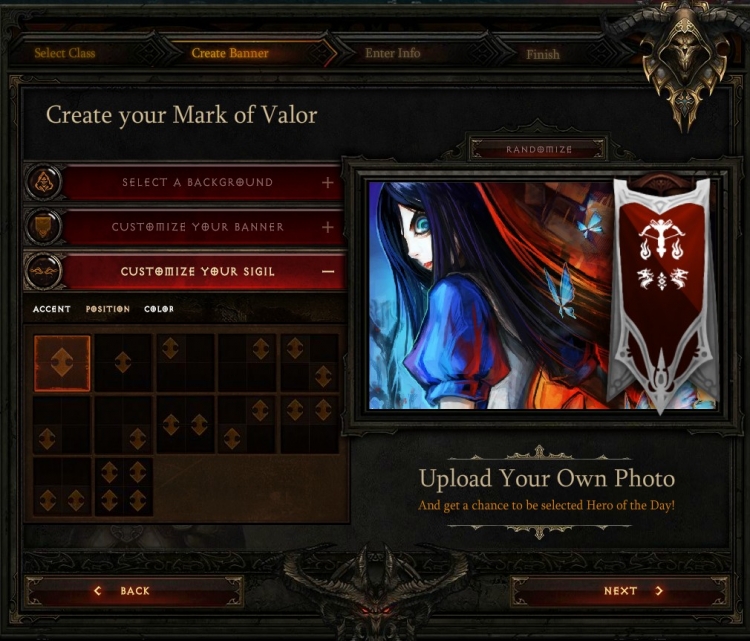Expand Customize Your Banner plus sign
This screenshot has height=641, width=750.
click(328, 227)
